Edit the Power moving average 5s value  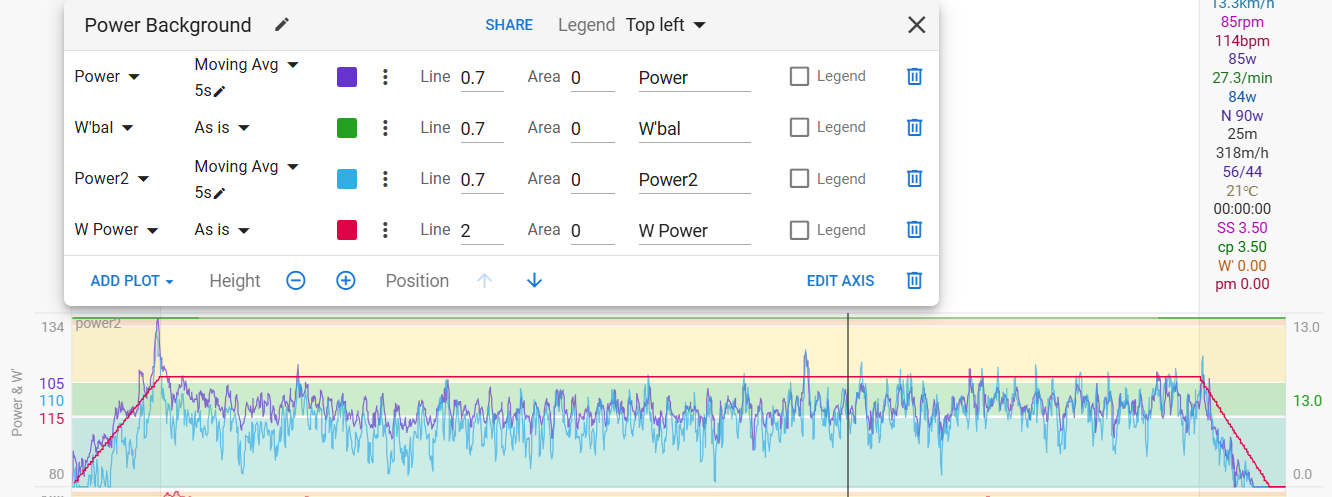219,91
